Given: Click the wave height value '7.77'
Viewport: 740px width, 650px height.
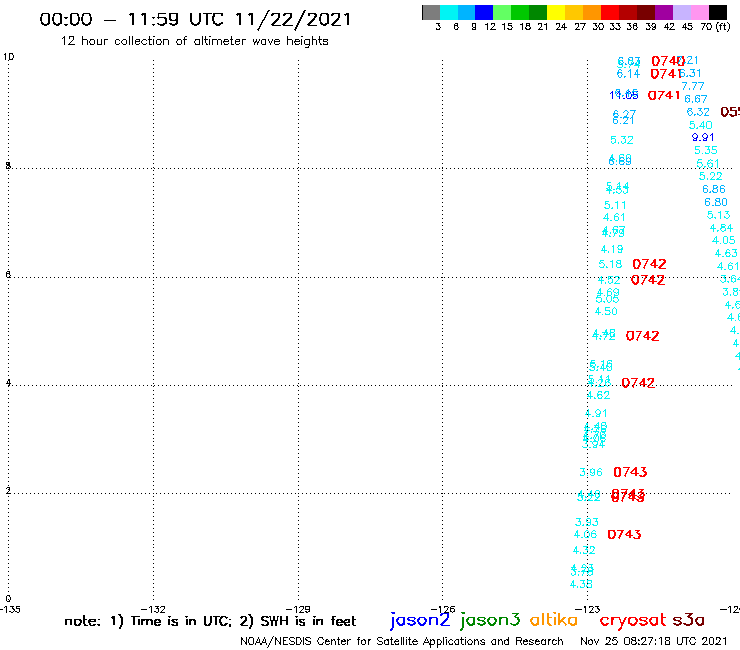Looking at the screenshot, I should coord(693,86).
